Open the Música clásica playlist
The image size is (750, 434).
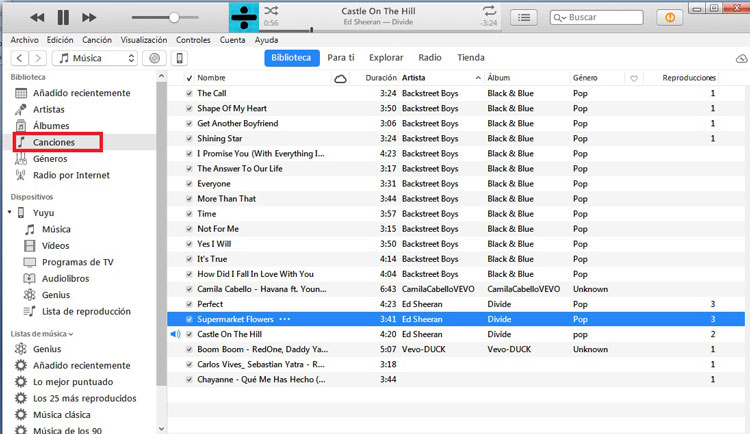tap(61, 415)
